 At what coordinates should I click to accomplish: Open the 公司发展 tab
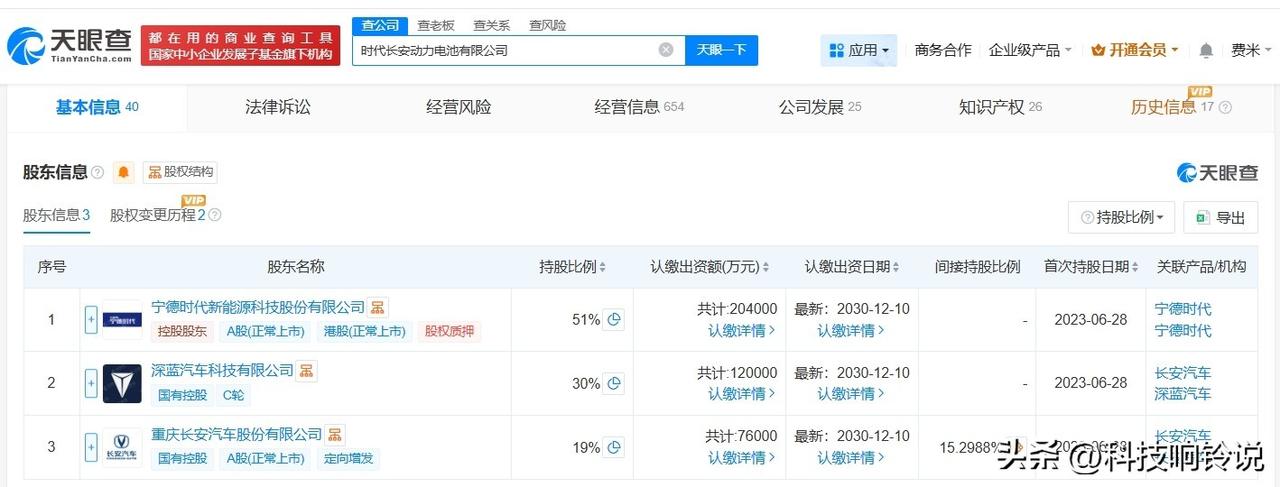(x=820, y=107)
